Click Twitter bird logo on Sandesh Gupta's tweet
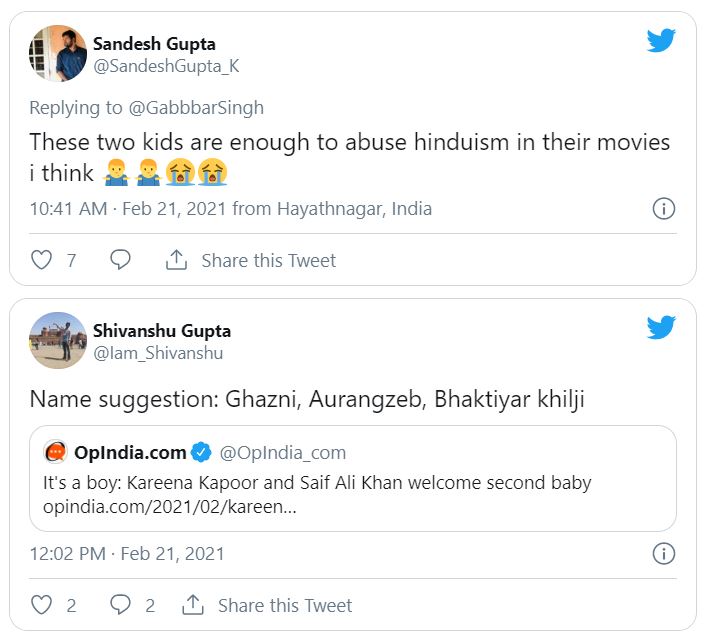Screen dimensions: 715x637 tap(661, 41)
